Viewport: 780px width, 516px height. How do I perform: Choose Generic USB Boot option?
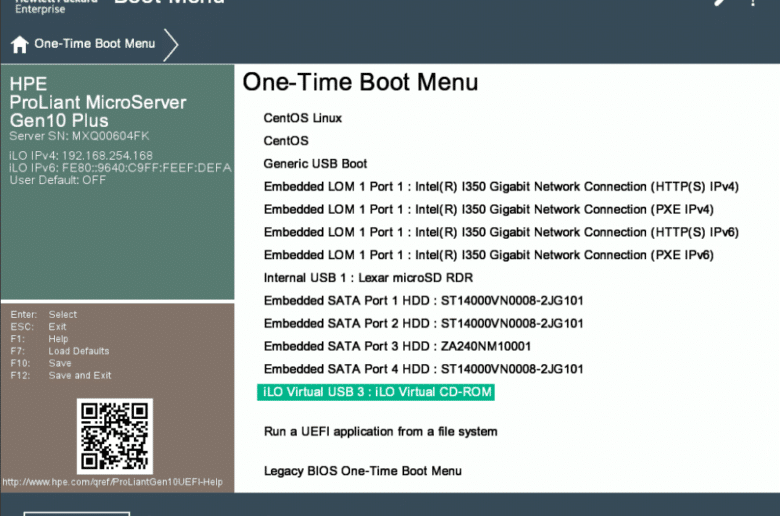tap(315, 164)
